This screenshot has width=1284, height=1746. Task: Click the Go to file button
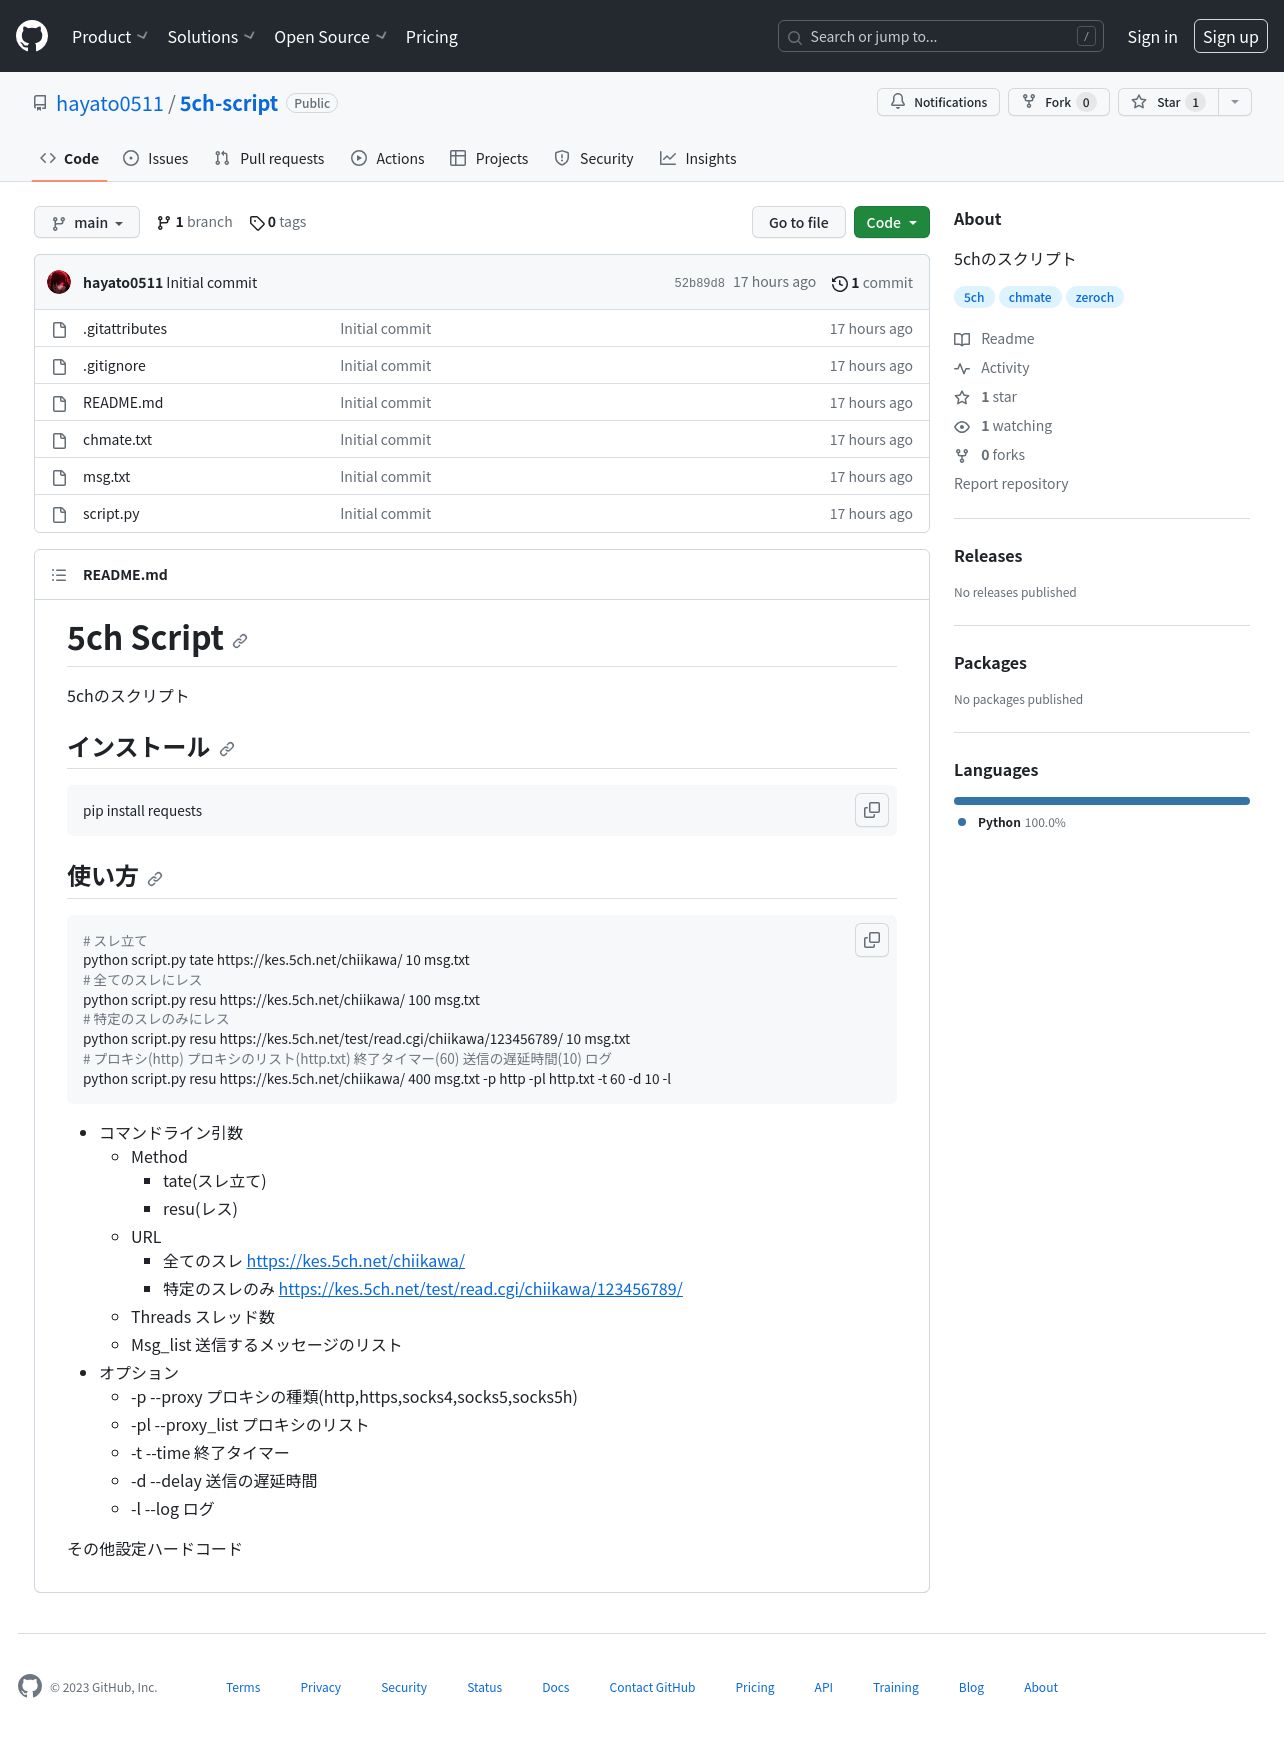coord(799,222)
